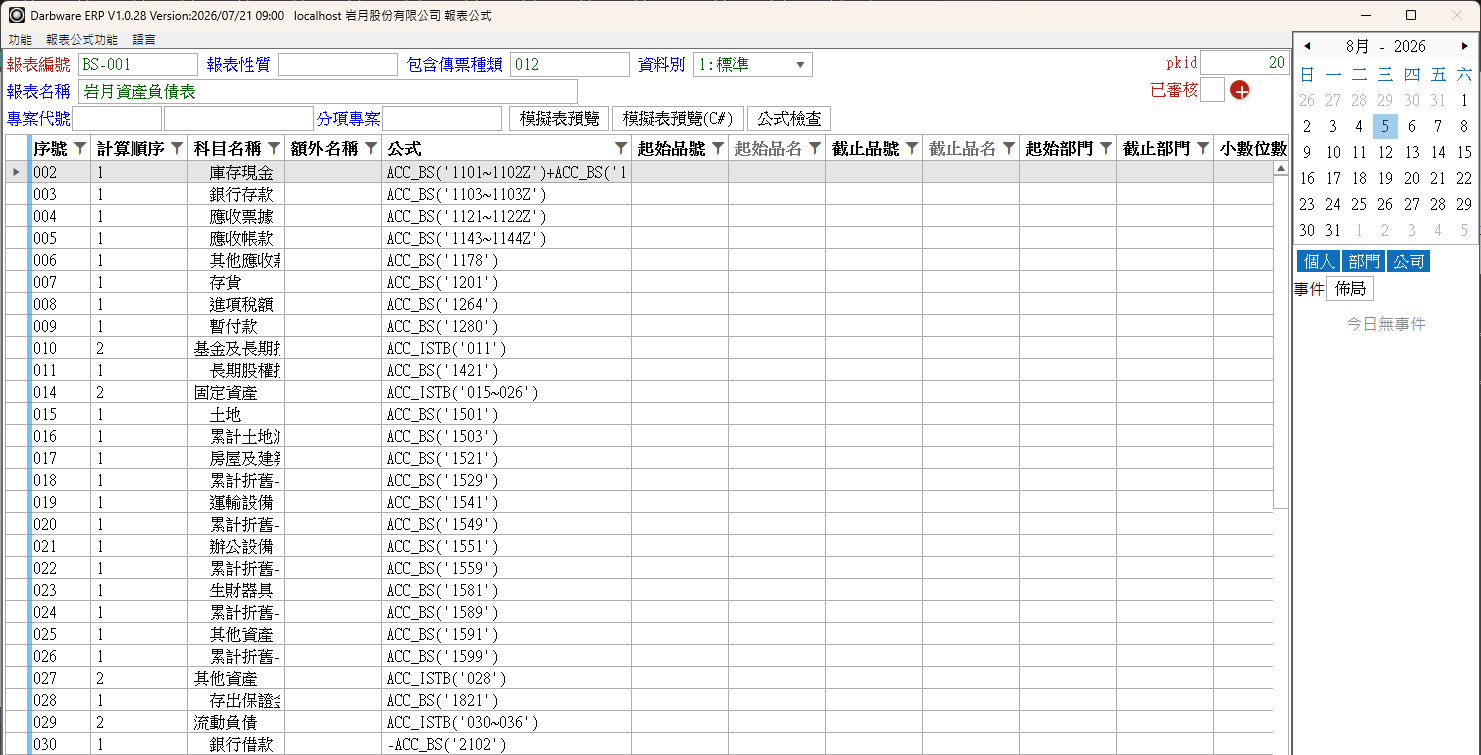Click the formula cell ACC_ISTB('030~036')
Image resolution: width=1481 pixels, height=755 pixels.
click(x=506, y=722)
